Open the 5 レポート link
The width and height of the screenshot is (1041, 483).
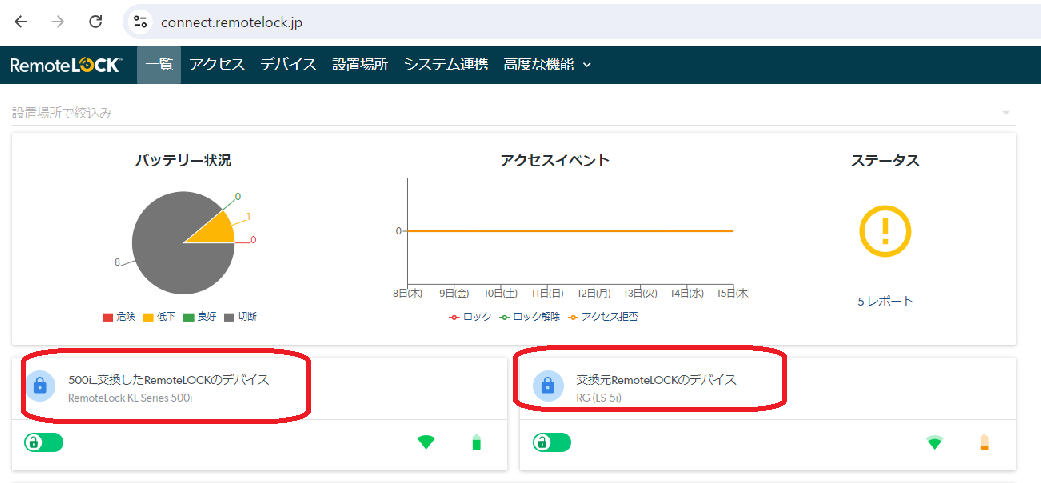pyautogui.click(x=885, y=301)
